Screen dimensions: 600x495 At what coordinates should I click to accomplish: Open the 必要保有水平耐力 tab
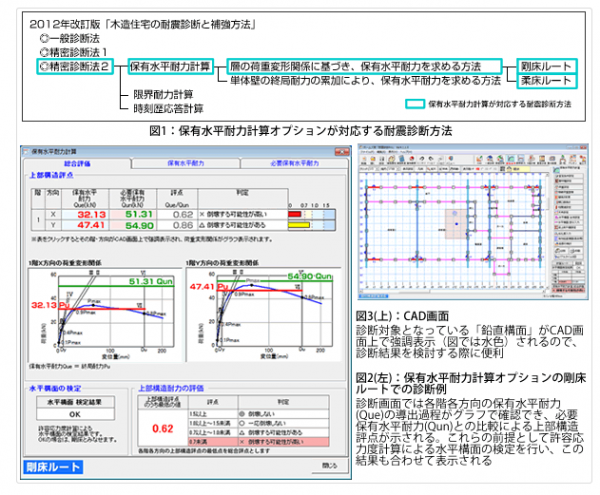coord(294,163)
